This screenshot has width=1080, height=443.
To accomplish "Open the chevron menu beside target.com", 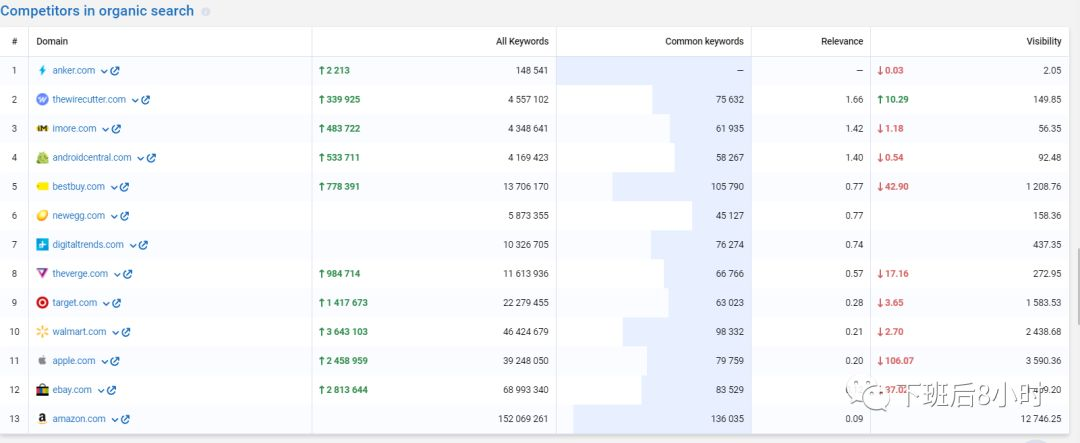I will pyautogui.click(x=106, y=303).
